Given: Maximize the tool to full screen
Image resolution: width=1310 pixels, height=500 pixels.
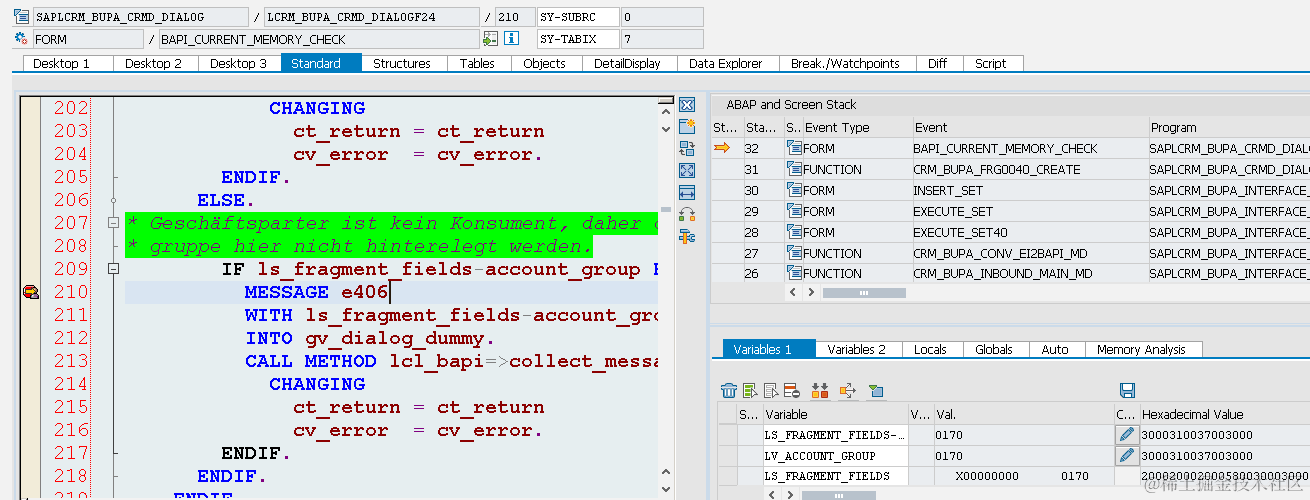Looking at the screenshot, I should [687, 171].
